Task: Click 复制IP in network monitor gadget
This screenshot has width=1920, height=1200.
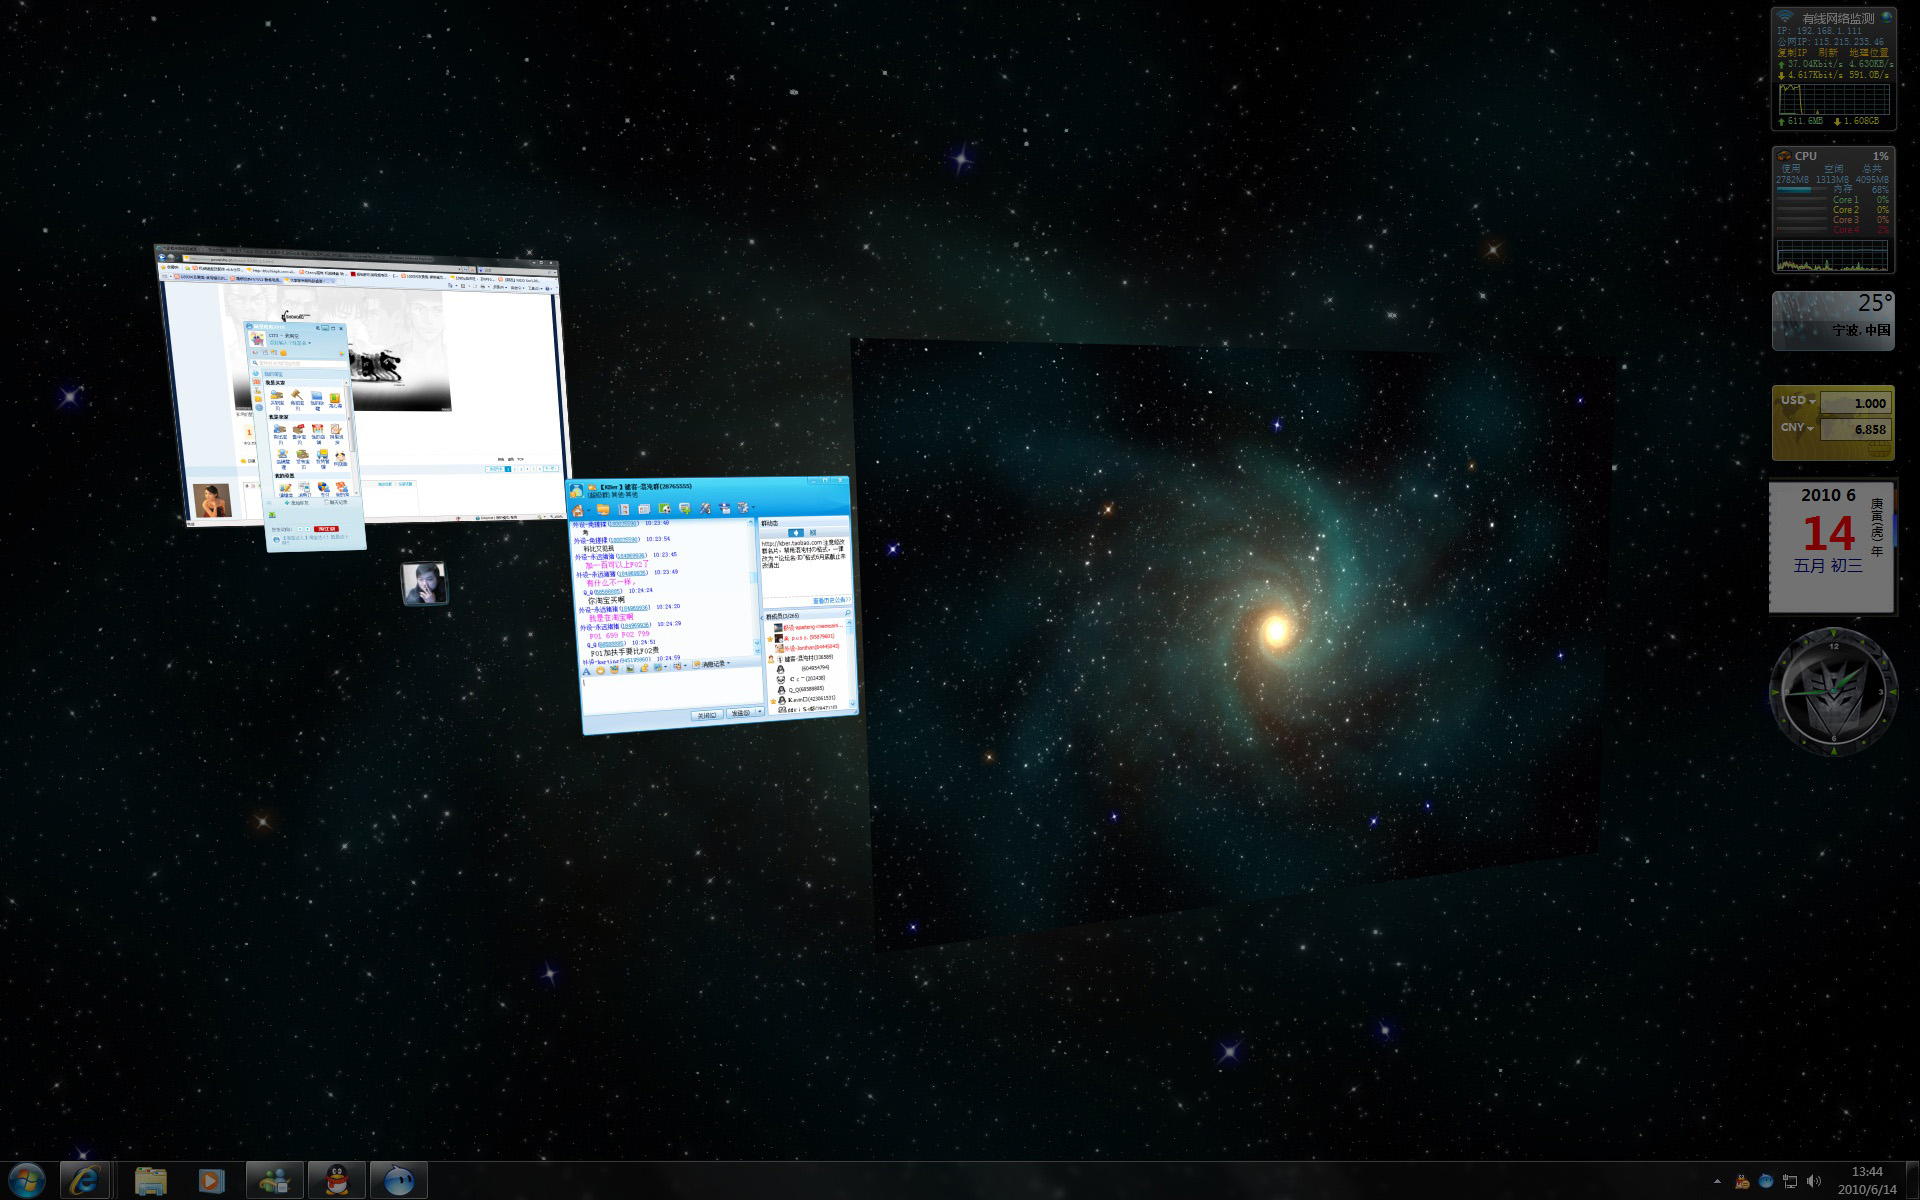Action: point(1792,53)
